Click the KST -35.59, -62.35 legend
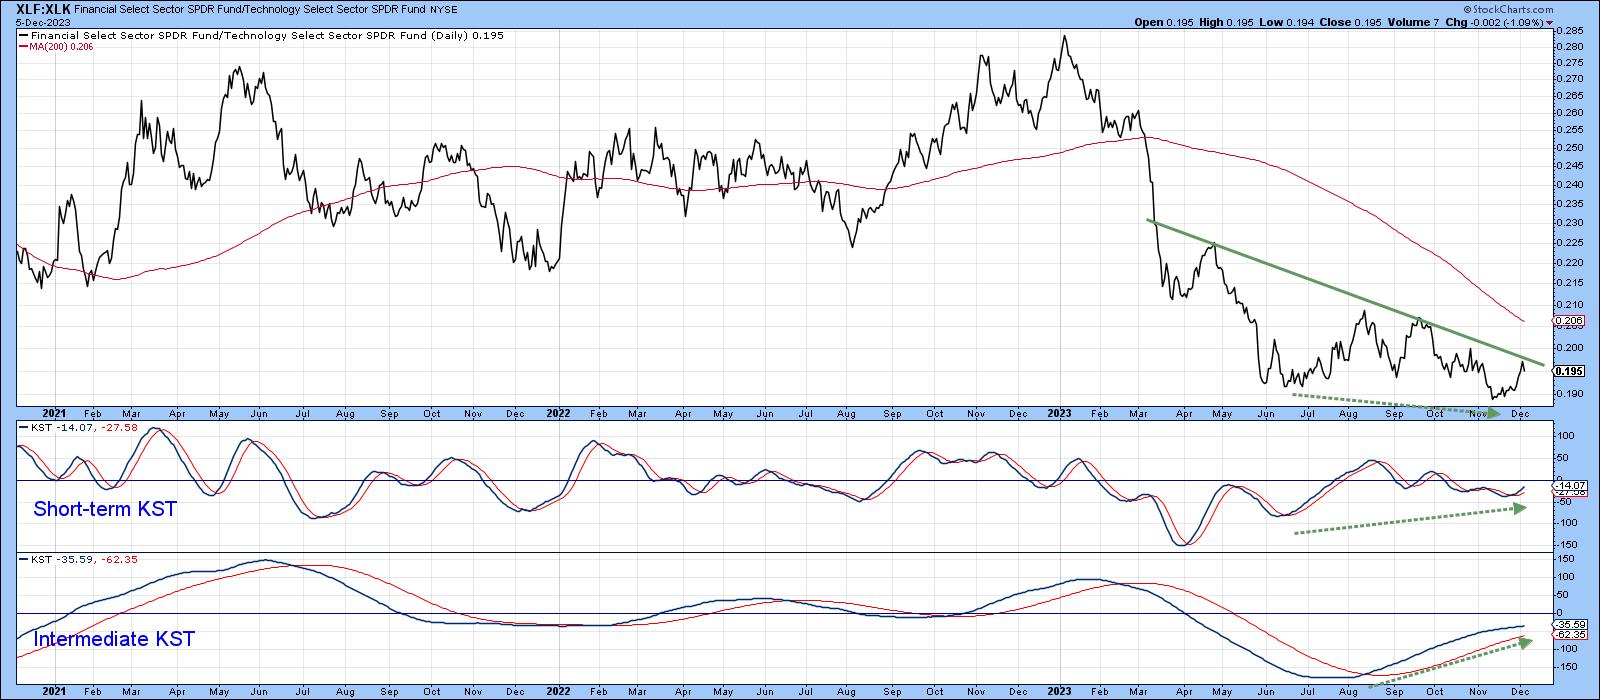1600x700 pixels. coord(78,560)
